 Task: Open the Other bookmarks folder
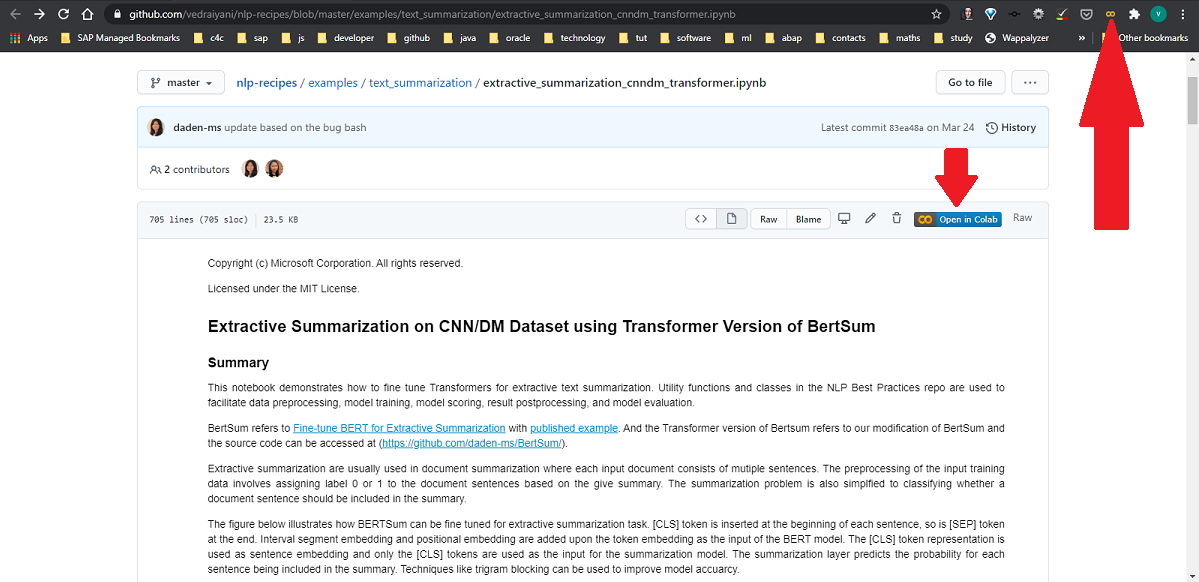point(1145,37)
